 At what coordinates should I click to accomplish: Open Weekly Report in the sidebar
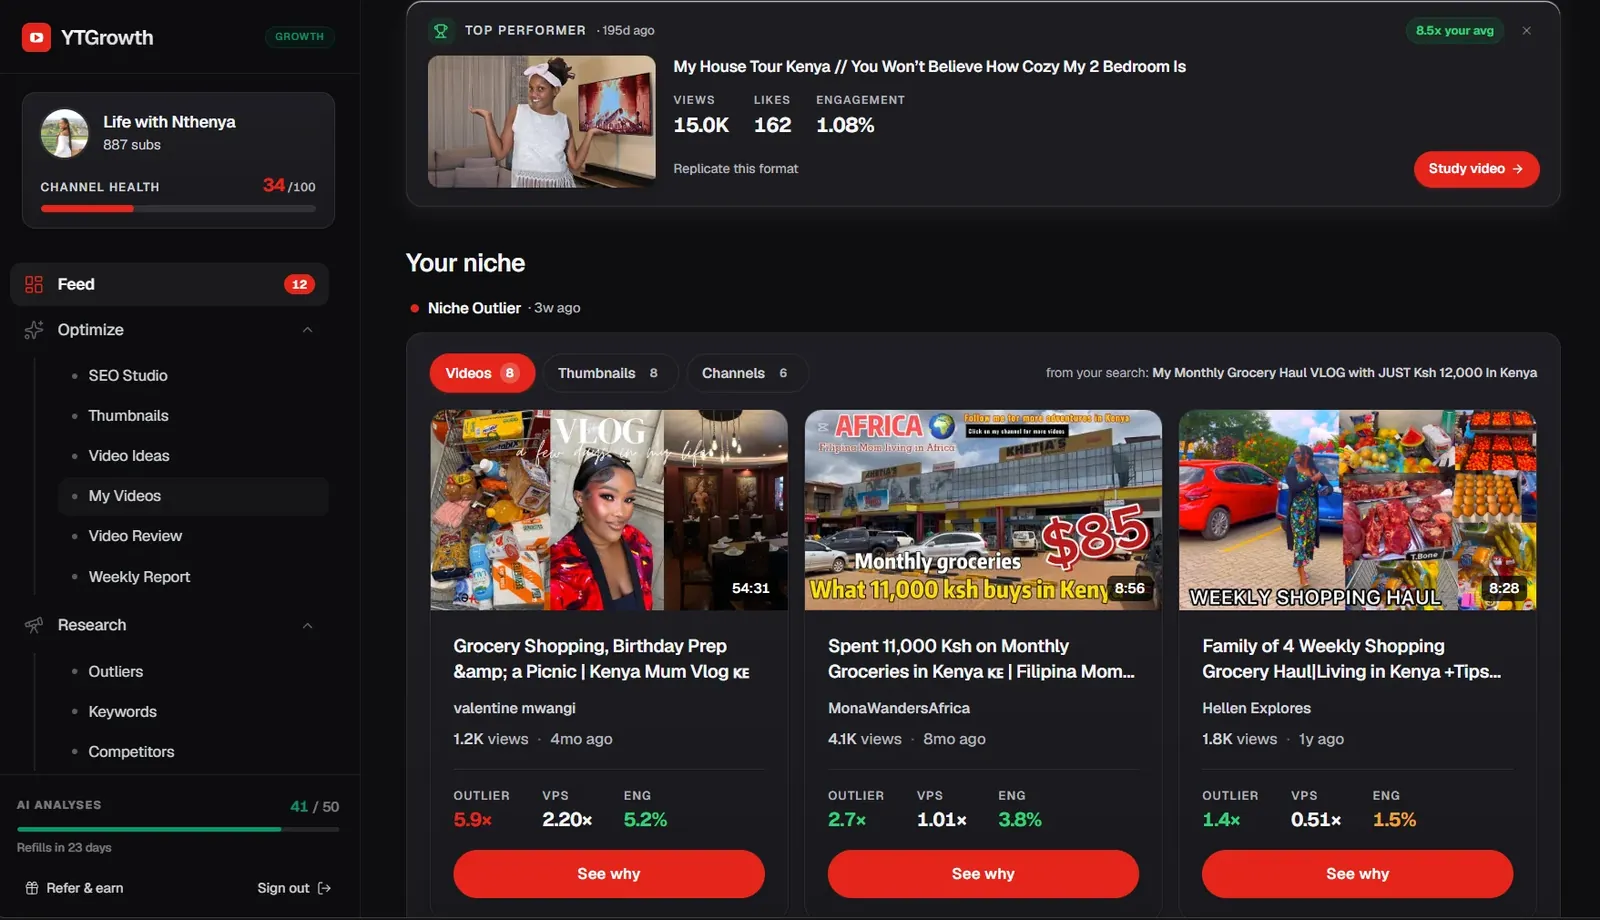[x=139, y=577]
